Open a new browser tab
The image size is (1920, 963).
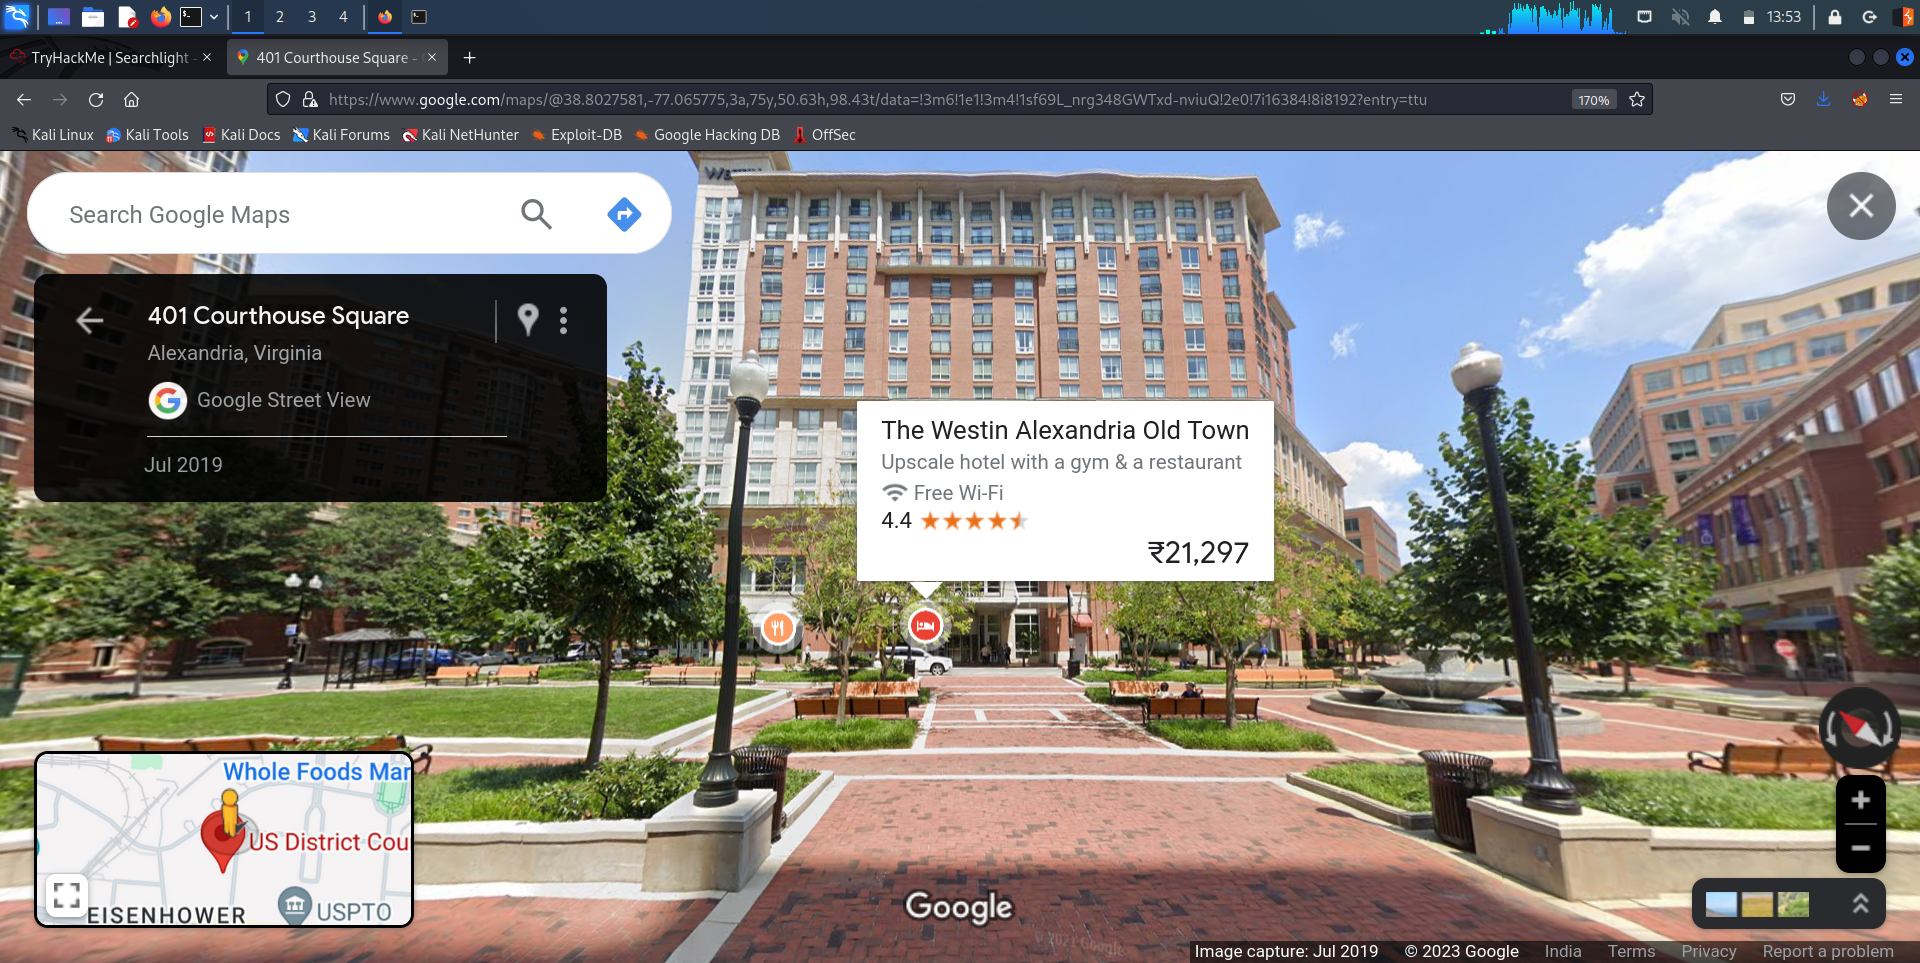[469, 58]
